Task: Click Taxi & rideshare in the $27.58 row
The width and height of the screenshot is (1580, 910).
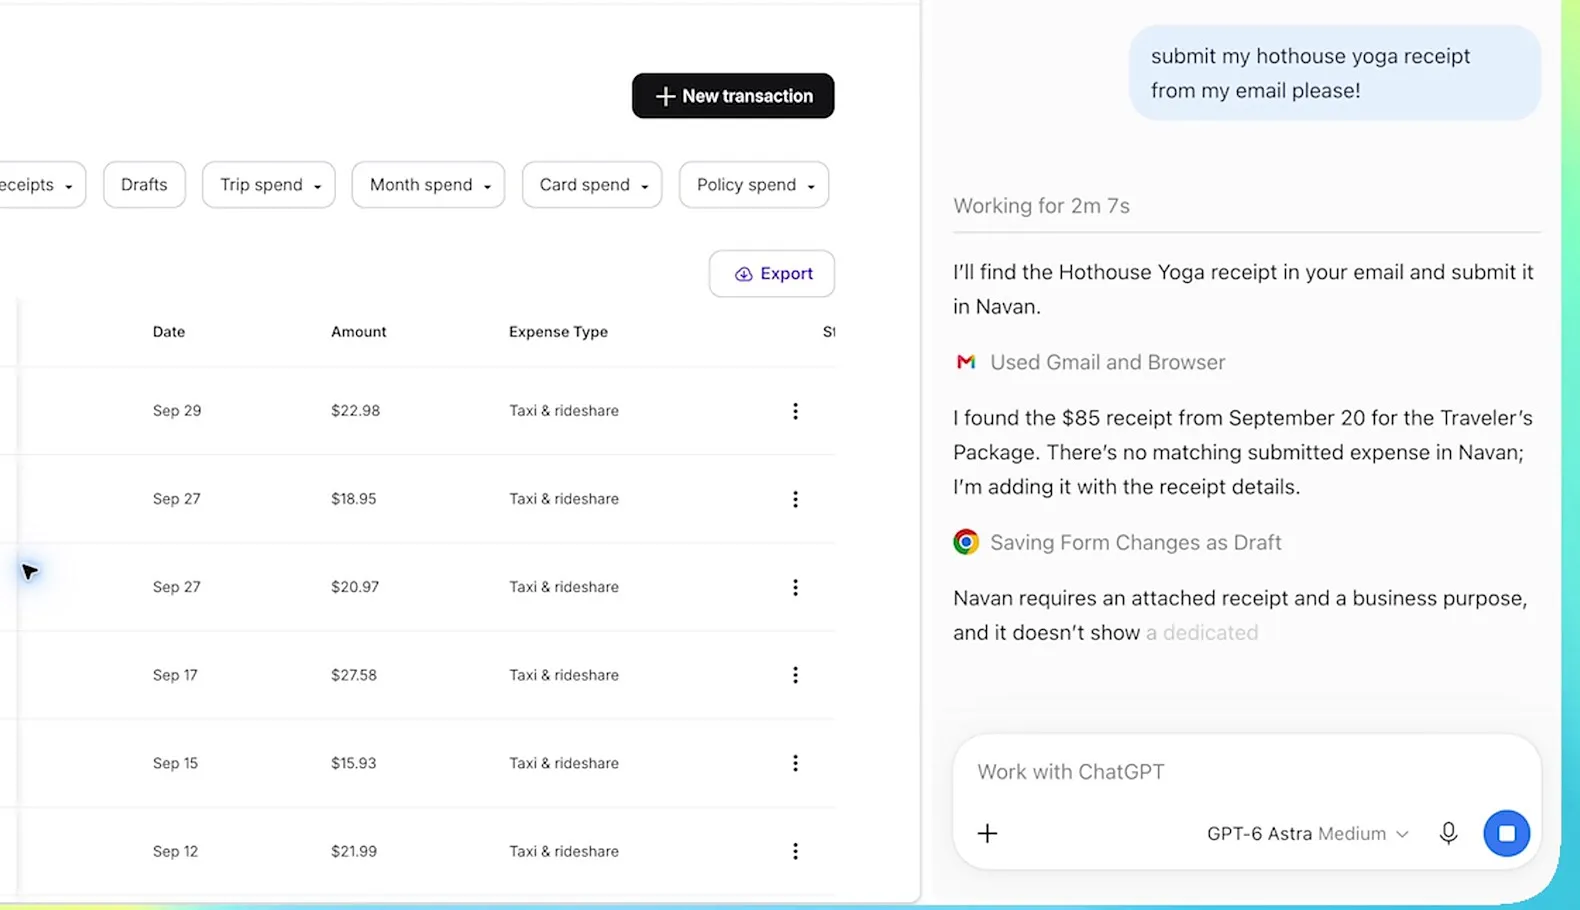Action: 564,675
